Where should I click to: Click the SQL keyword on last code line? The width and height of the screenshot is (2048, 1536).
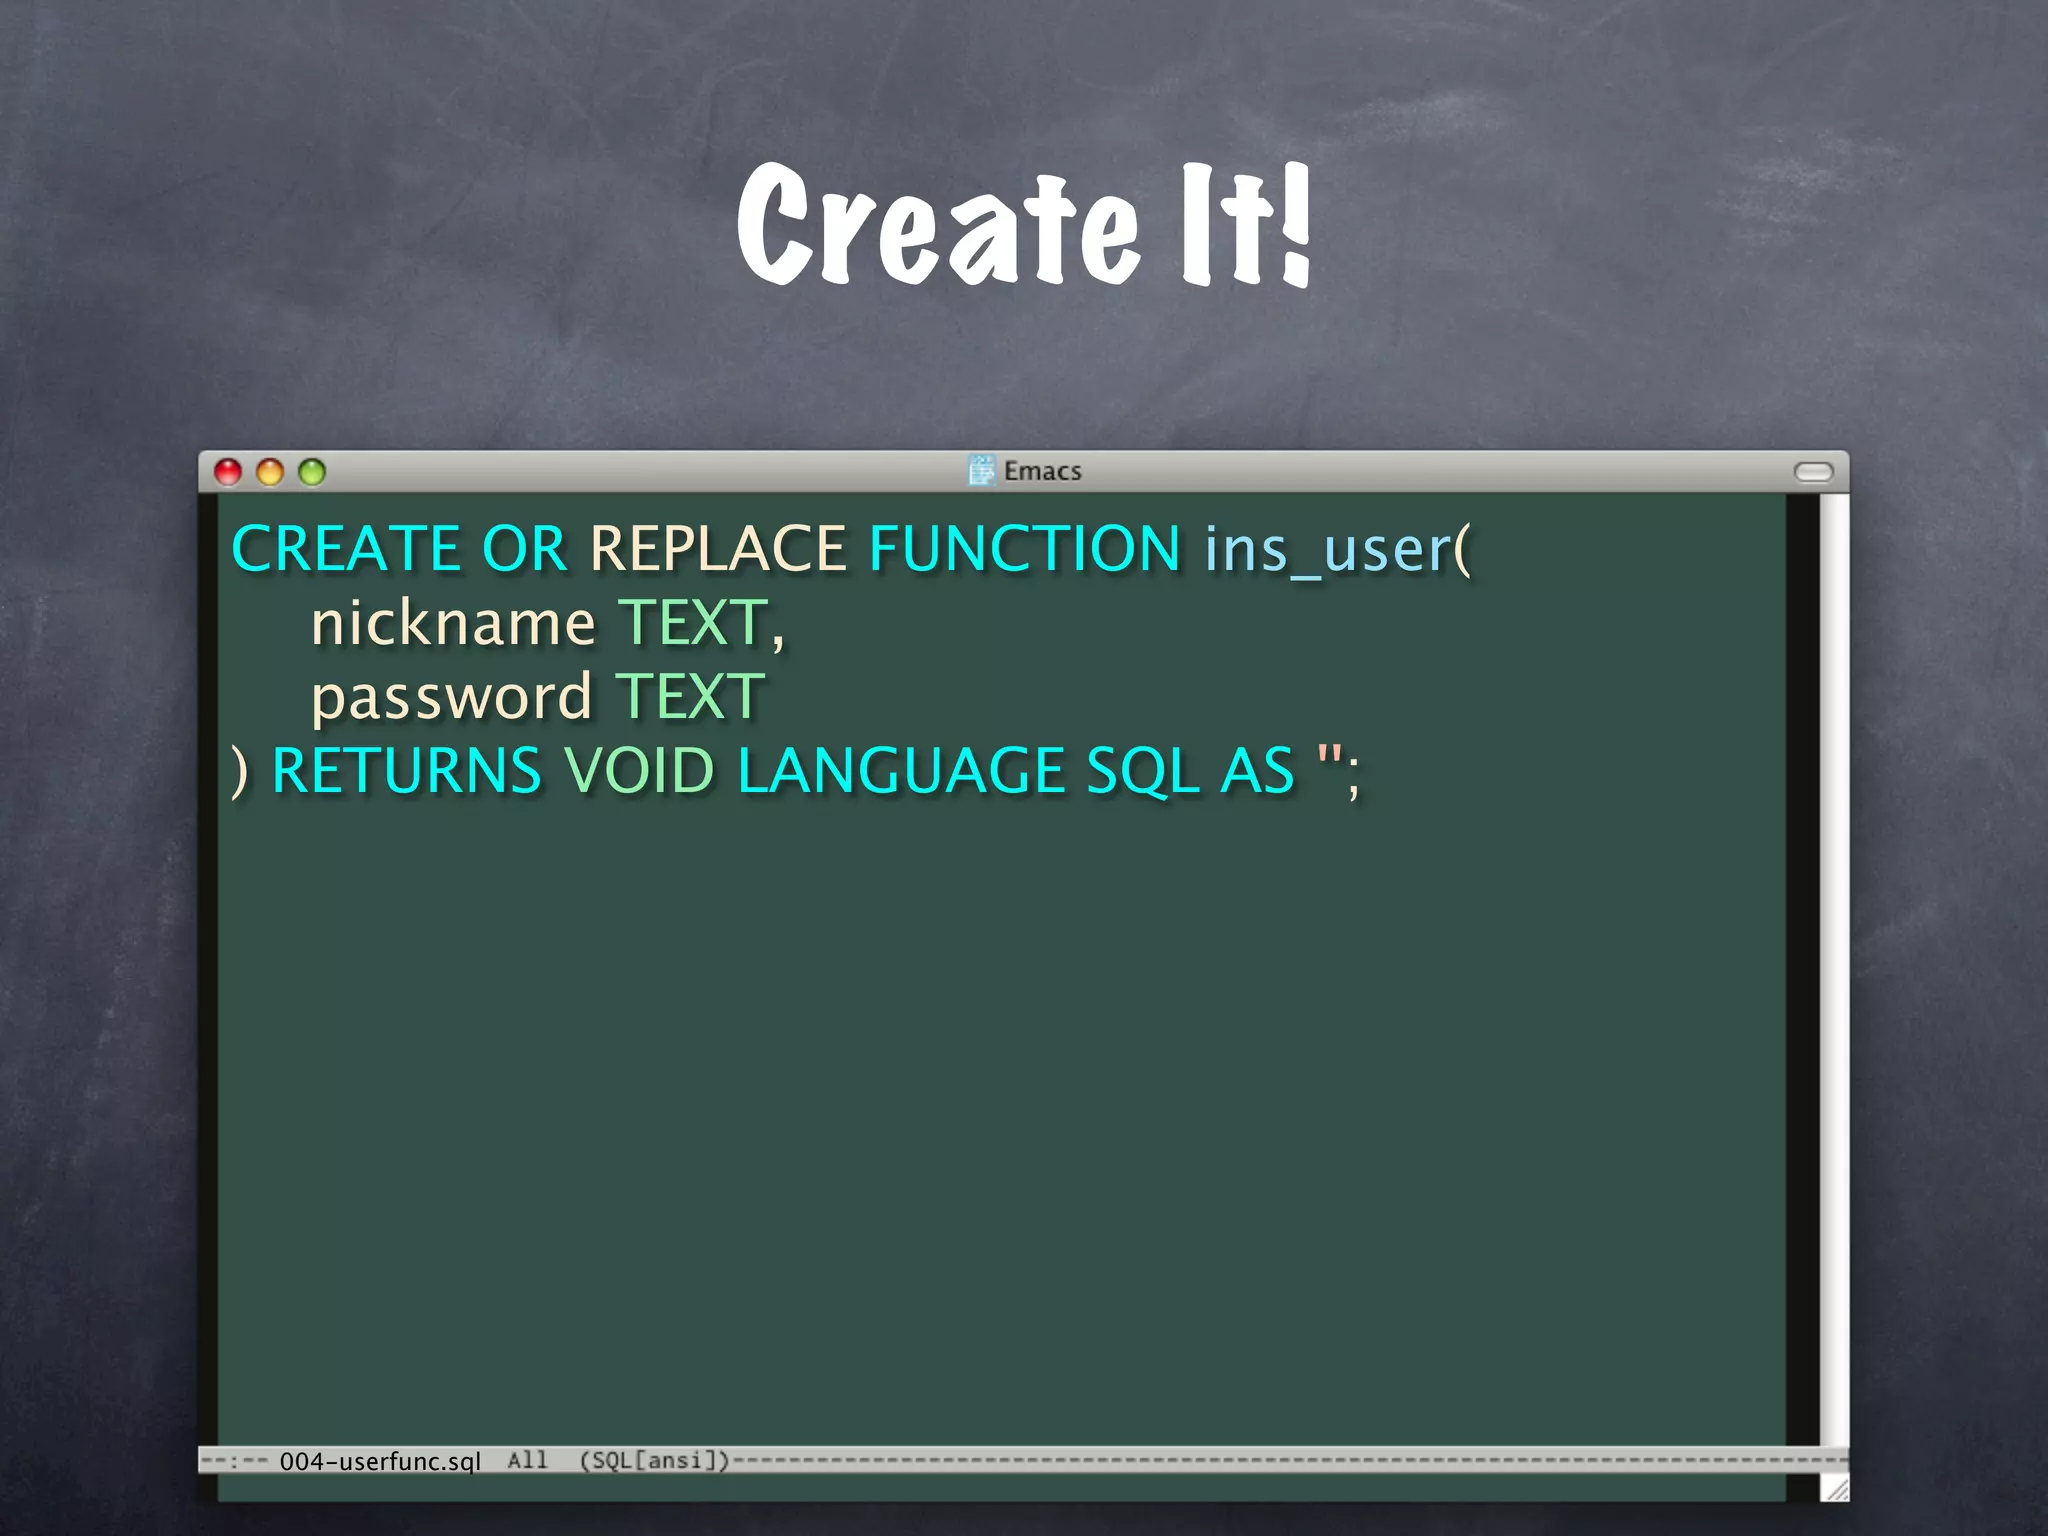pyautogui.click(x=1143, y=773)
